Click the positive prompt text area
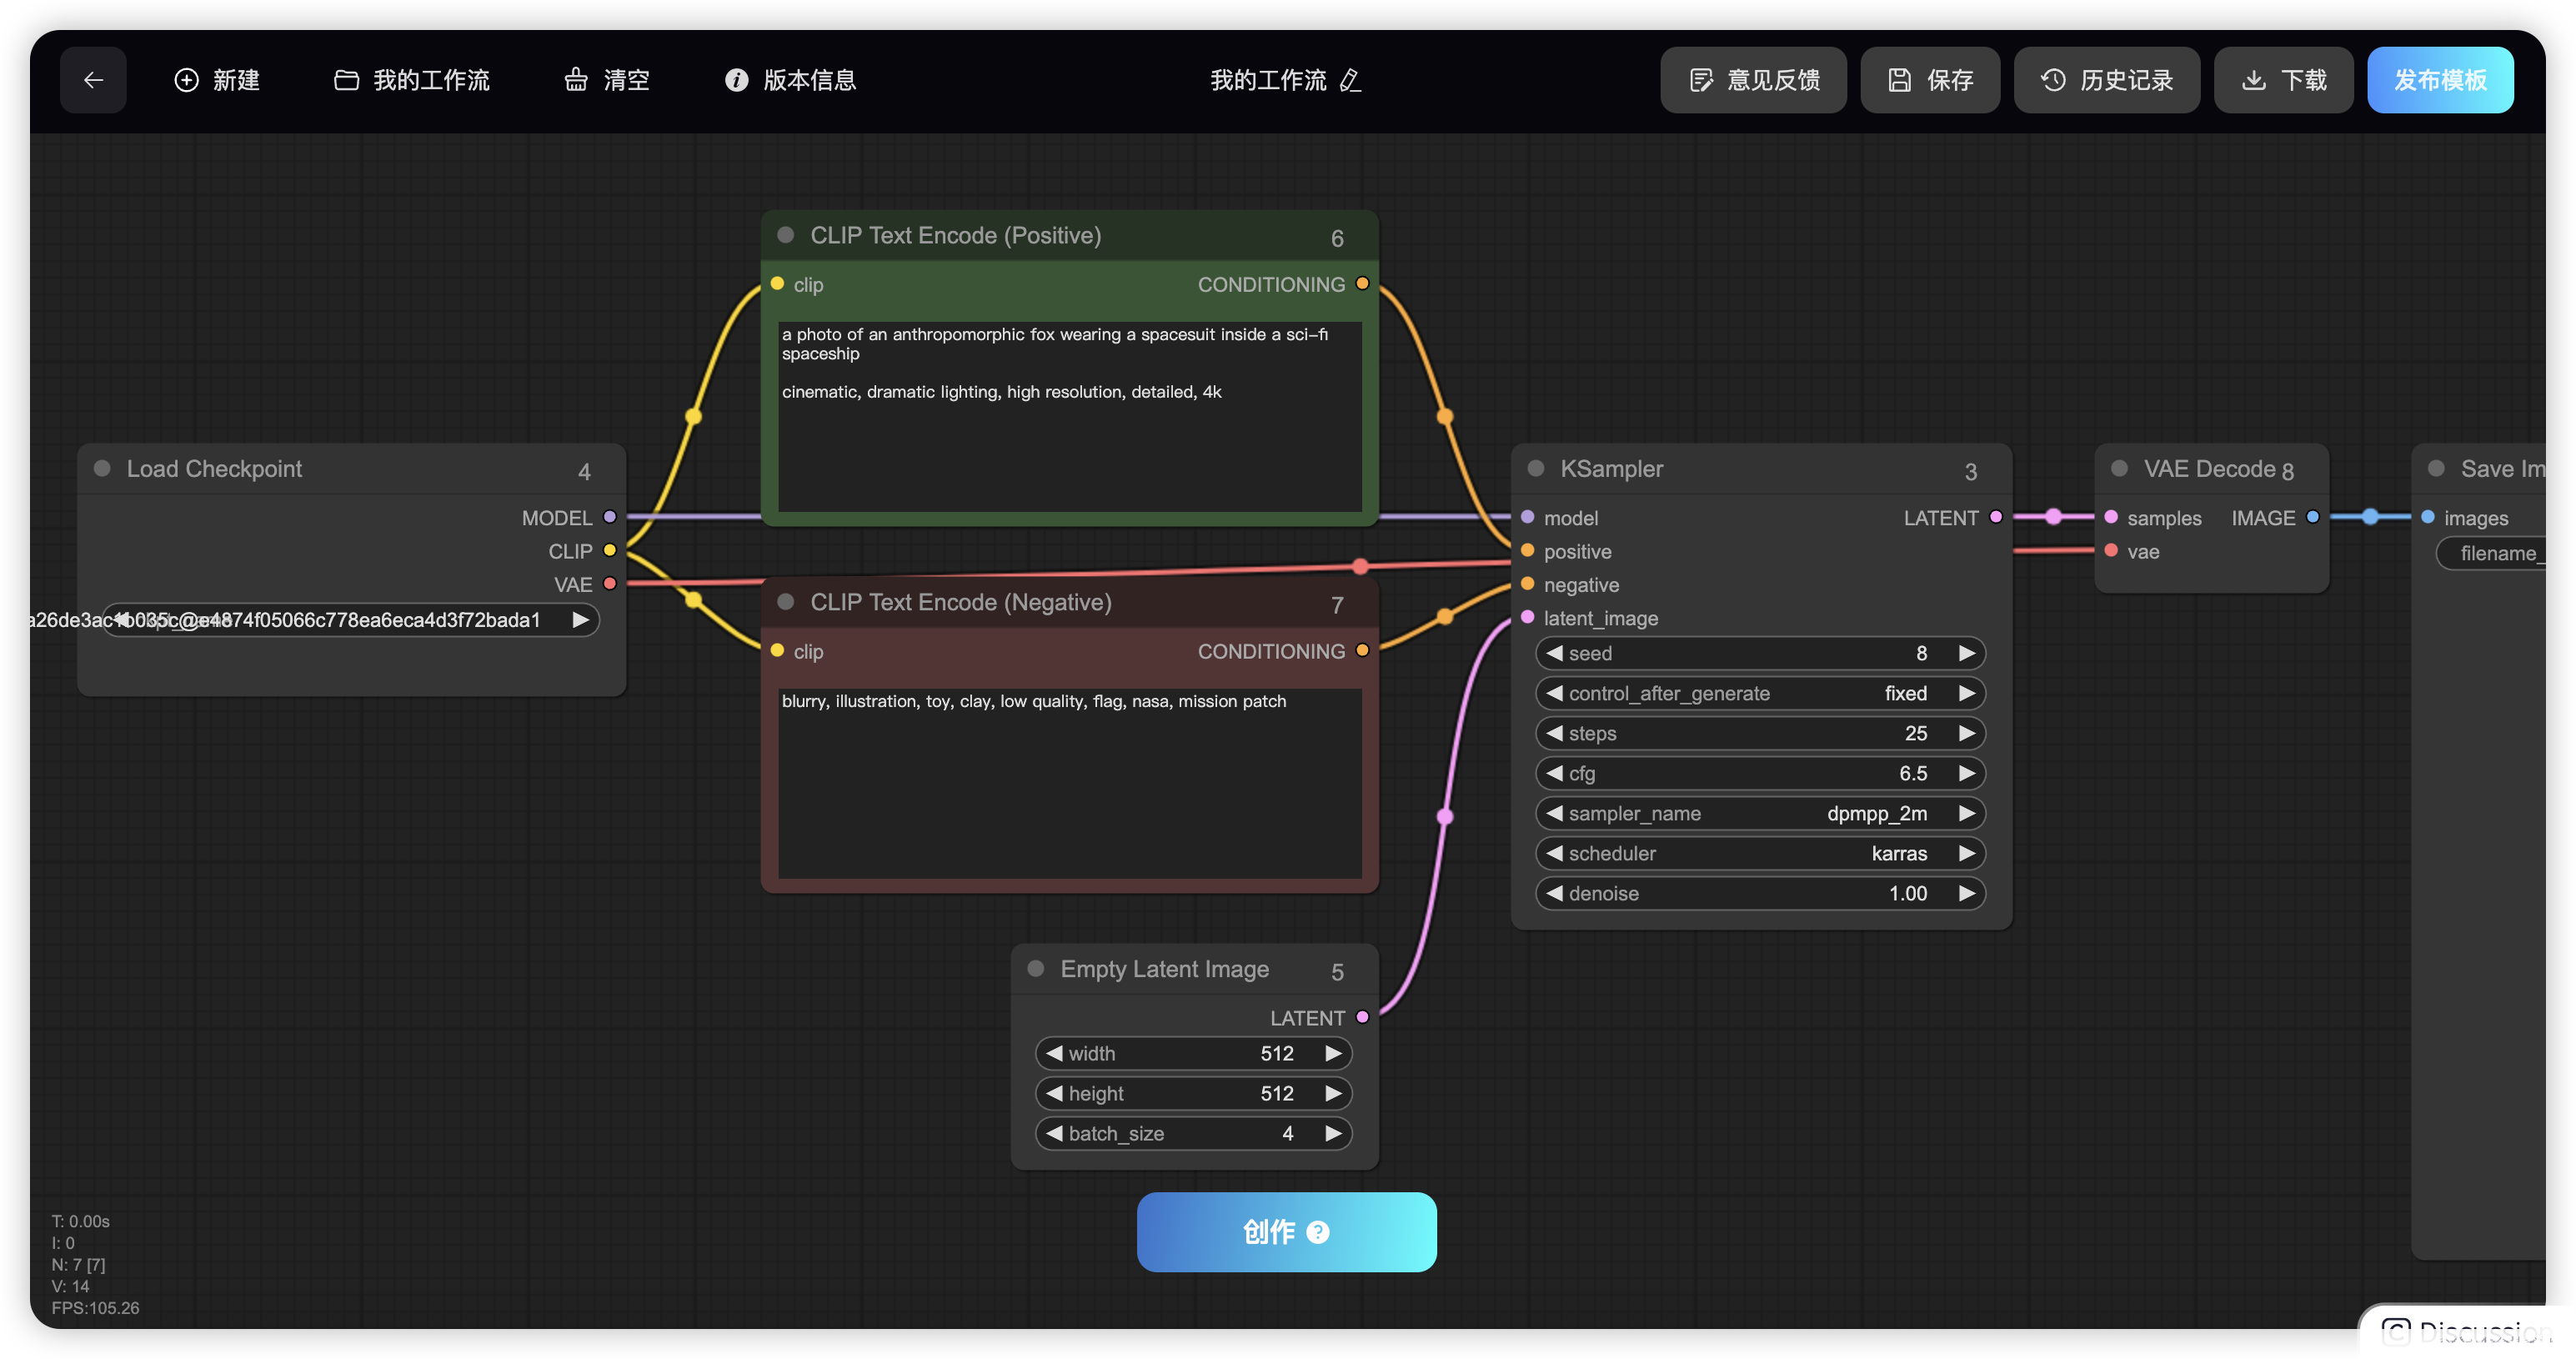 (x=1068, y=420)
